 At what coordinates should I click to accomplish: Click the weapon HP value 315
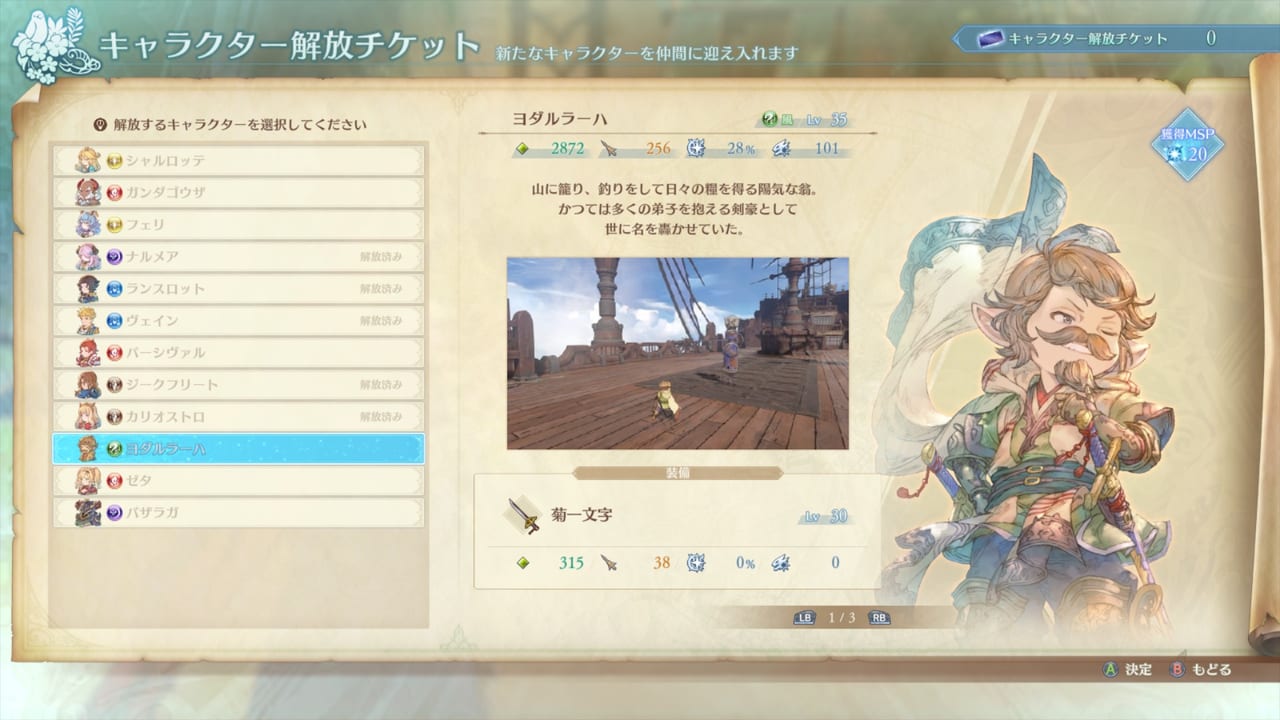pos(571,563)
